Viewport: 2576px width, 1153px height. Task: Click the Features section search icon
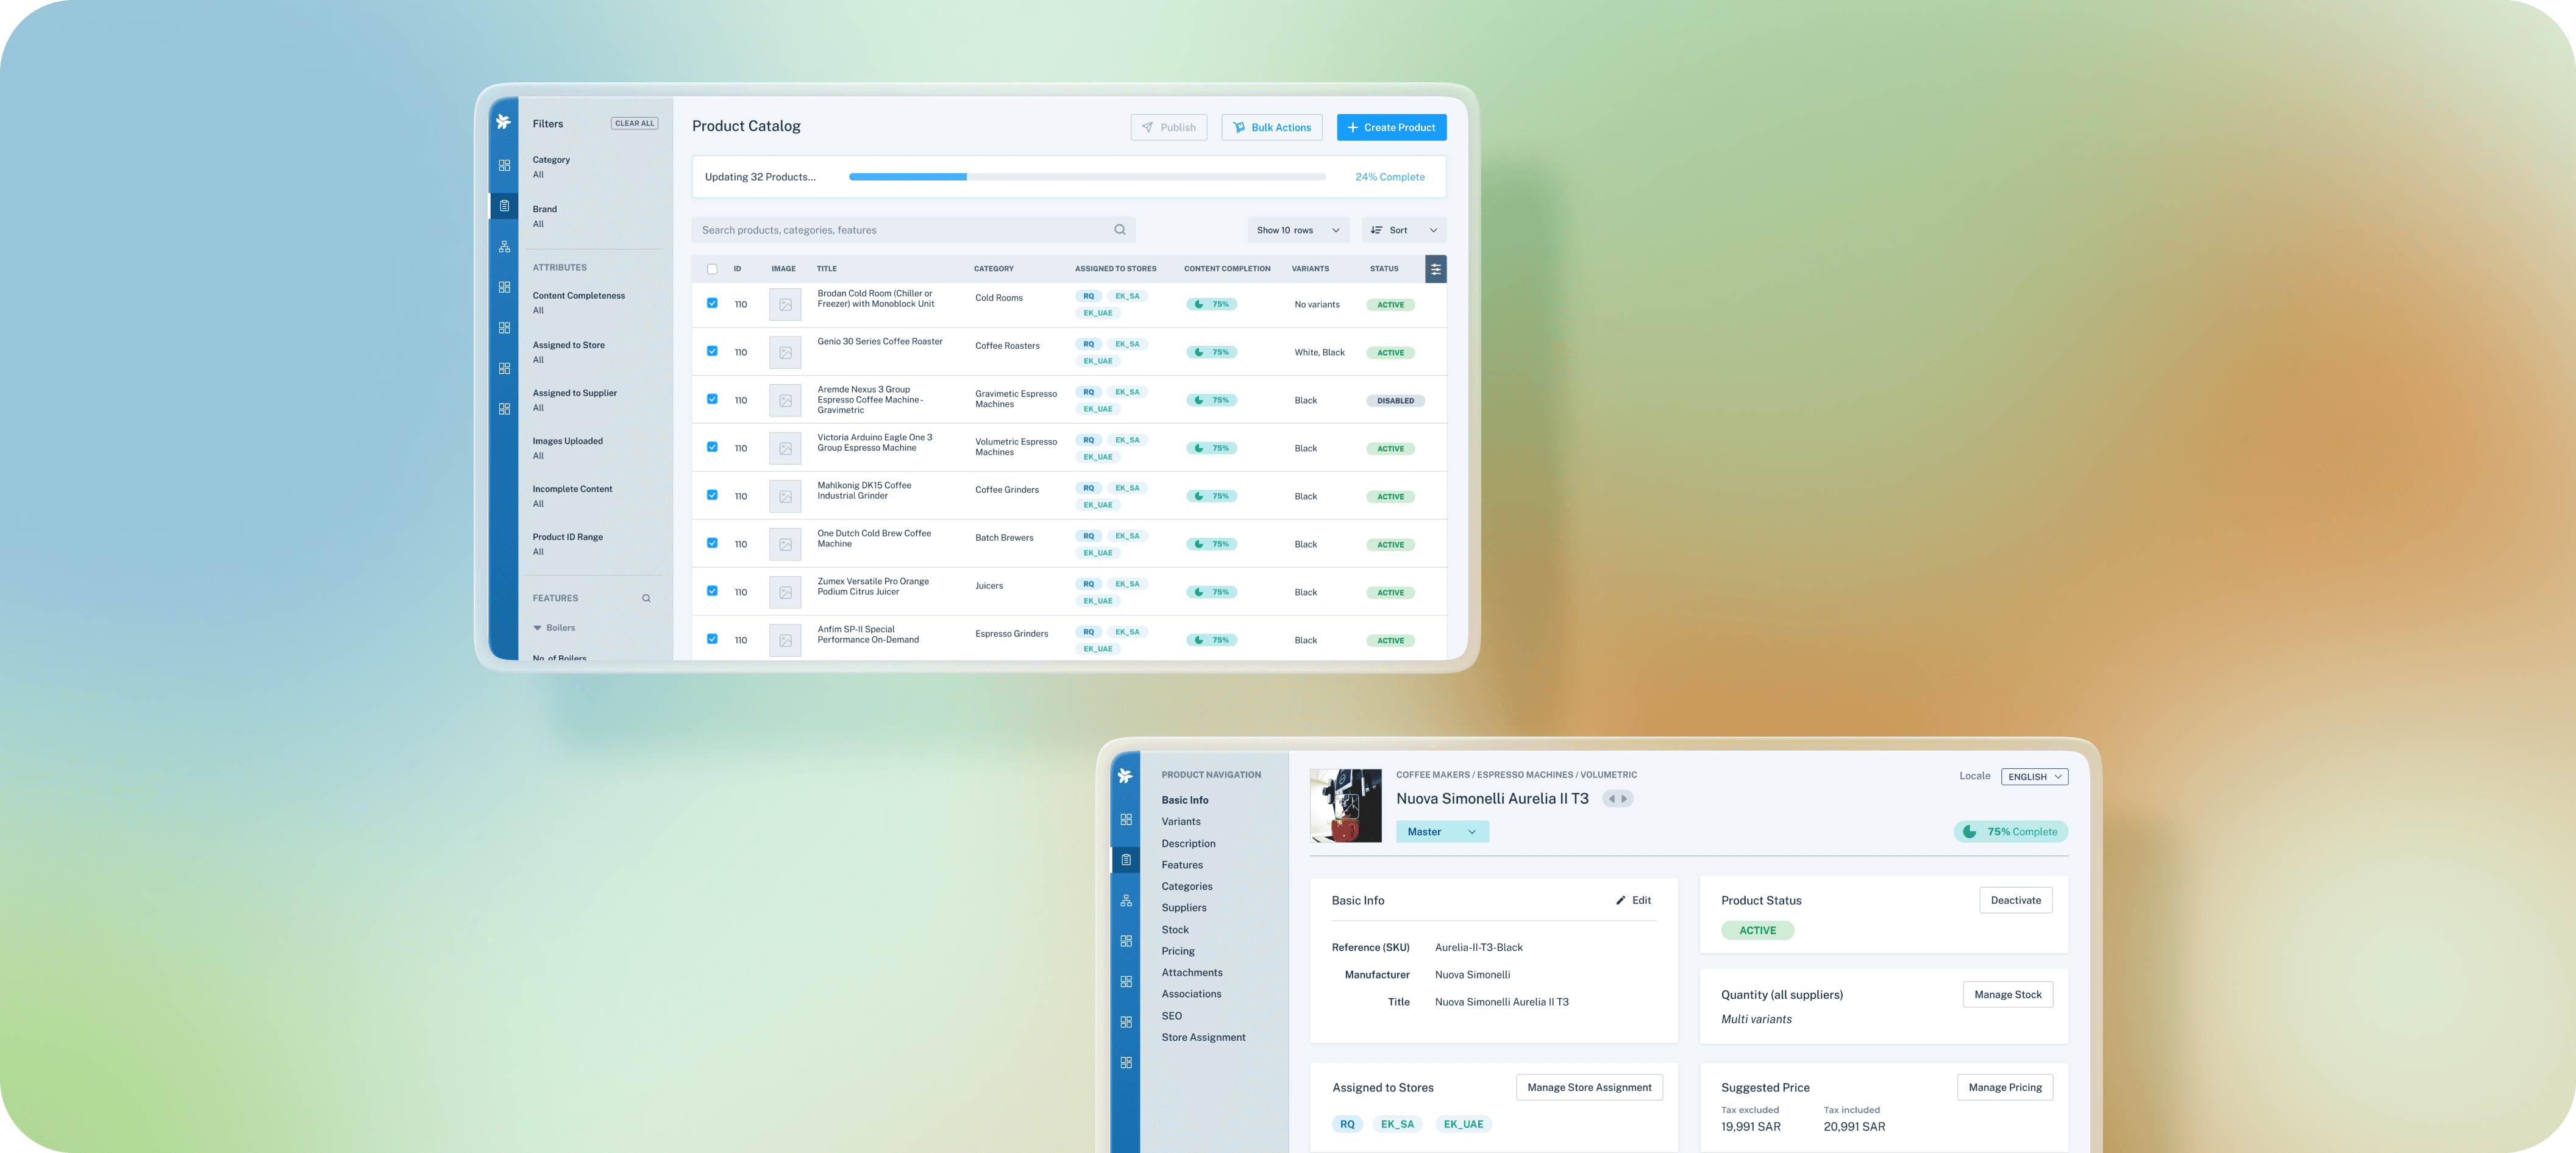(646, 598)
